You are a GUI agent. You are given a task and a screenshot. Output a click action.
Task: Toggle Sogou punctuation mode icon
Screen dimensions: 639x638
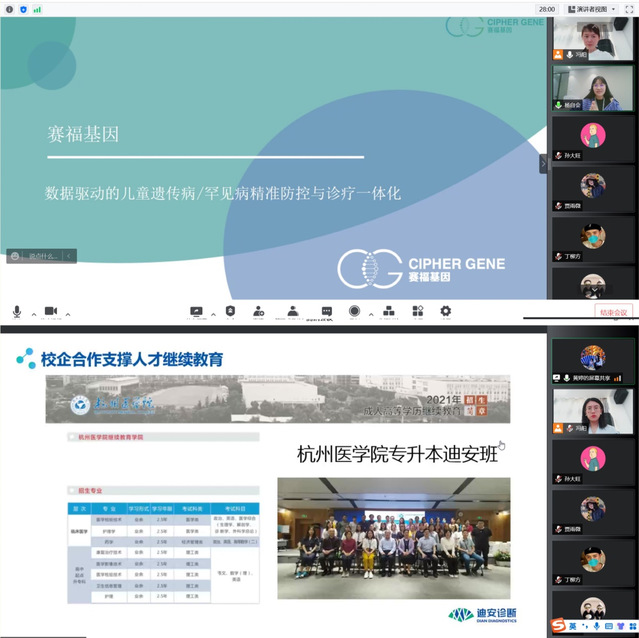(585, 626)
